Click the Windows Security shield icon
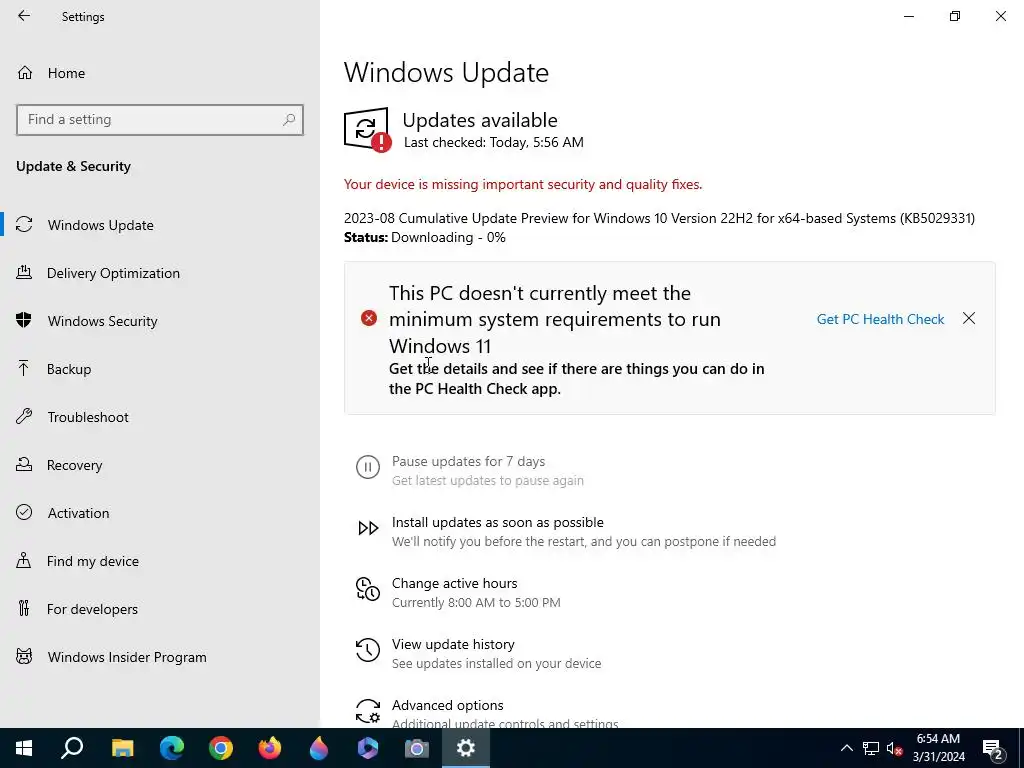Viewport: 1024px width, 768px height. [24, 320]
